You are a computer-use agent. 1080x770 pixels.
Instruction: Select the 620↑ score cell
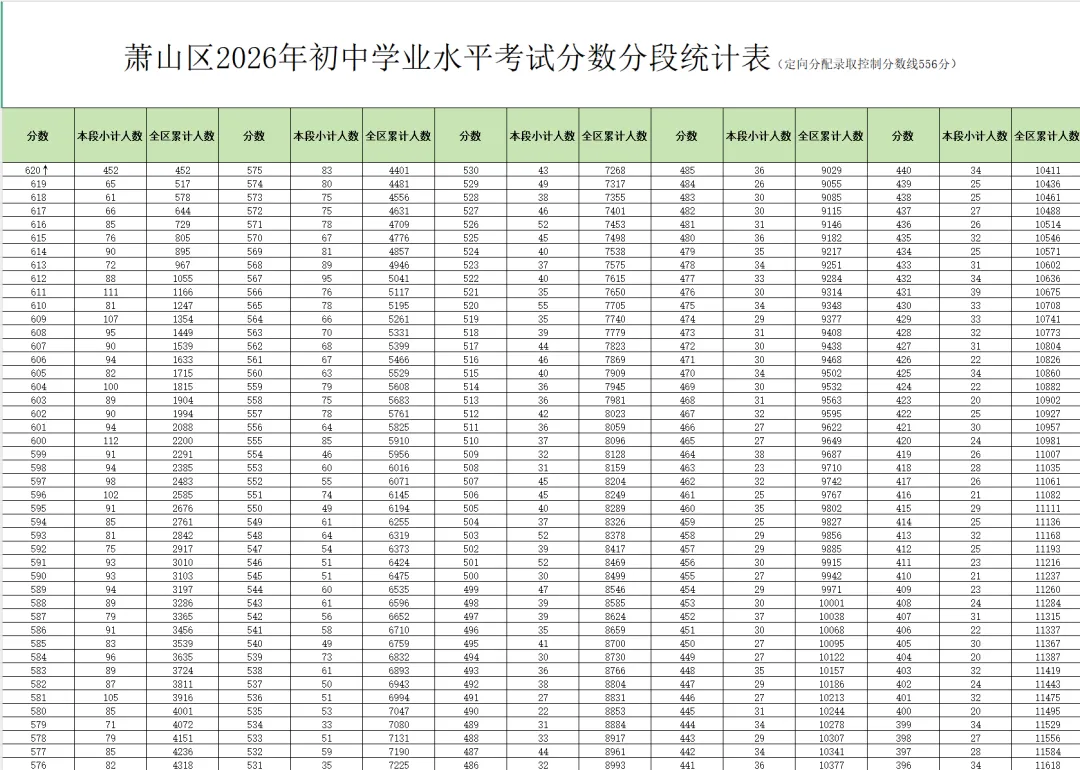coord(38,170)
